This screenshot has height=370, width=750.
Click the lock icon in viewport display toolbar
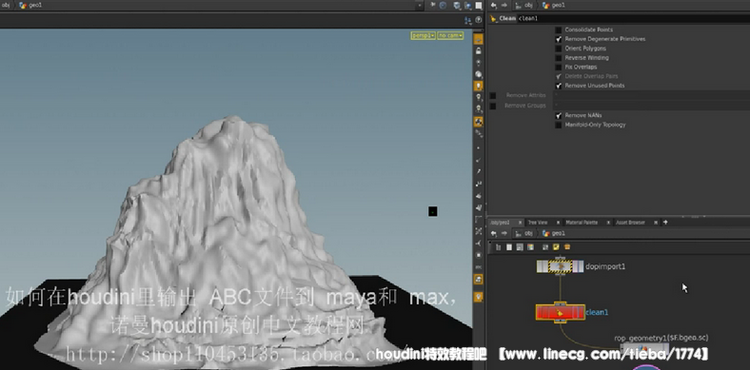point(478,51)
